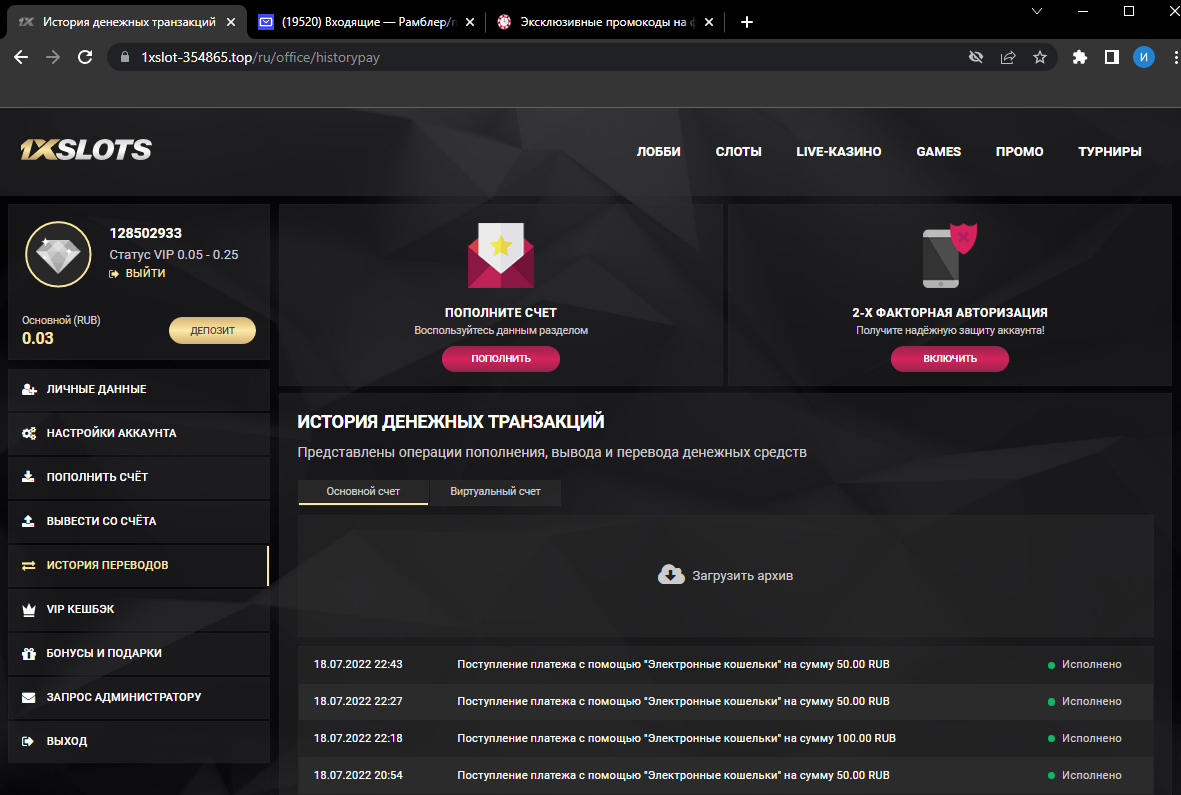
Task: Click the 1XSLOTS logo
Action: 86,150
